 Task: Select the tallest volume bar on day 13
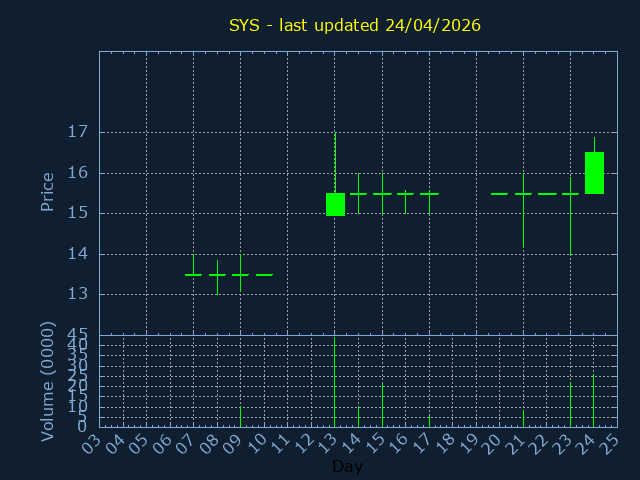click(x=335, y=382)
